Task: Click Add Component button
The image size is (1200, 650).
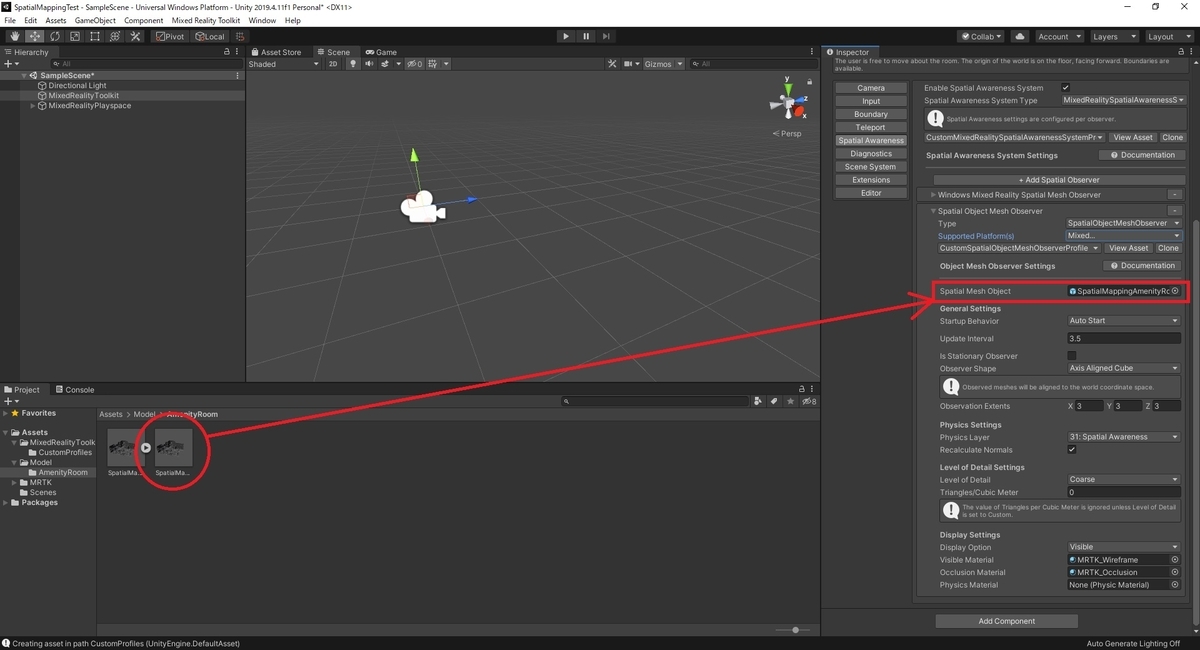Action: (1007, 621)
